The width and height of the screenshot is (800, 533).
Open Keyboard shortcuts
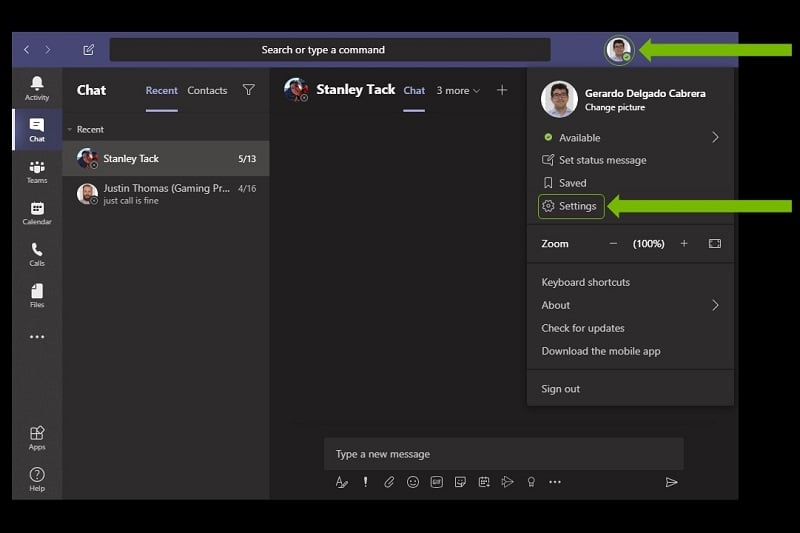click(585, 282)
